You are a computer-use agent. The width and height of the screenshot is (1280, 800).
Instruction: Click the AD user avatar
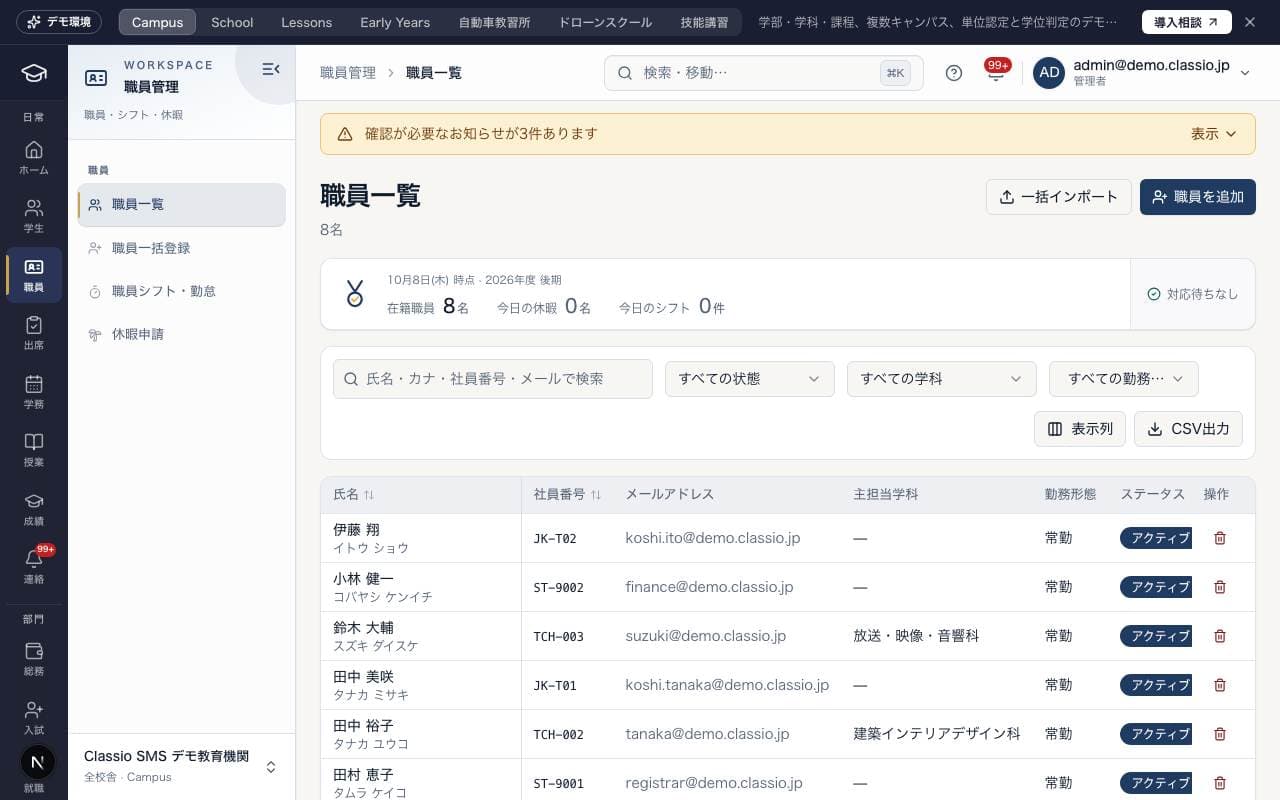click(1049, 73)
